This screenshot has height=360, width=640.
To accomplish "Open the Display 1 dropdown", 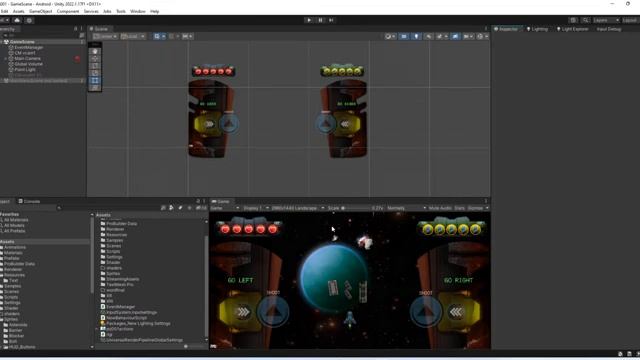I will click(x=256, y=208).
